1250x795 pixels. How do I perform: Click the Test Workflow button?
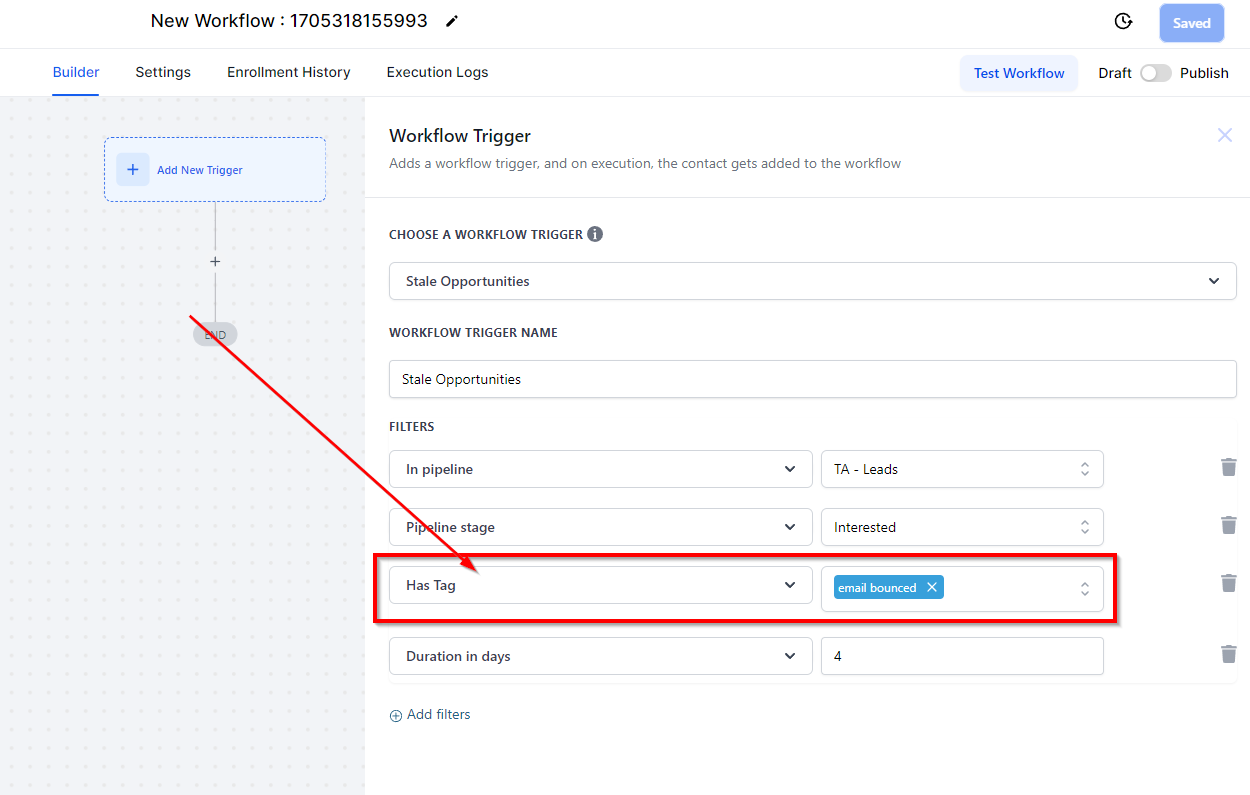[x=1018, y=73]
